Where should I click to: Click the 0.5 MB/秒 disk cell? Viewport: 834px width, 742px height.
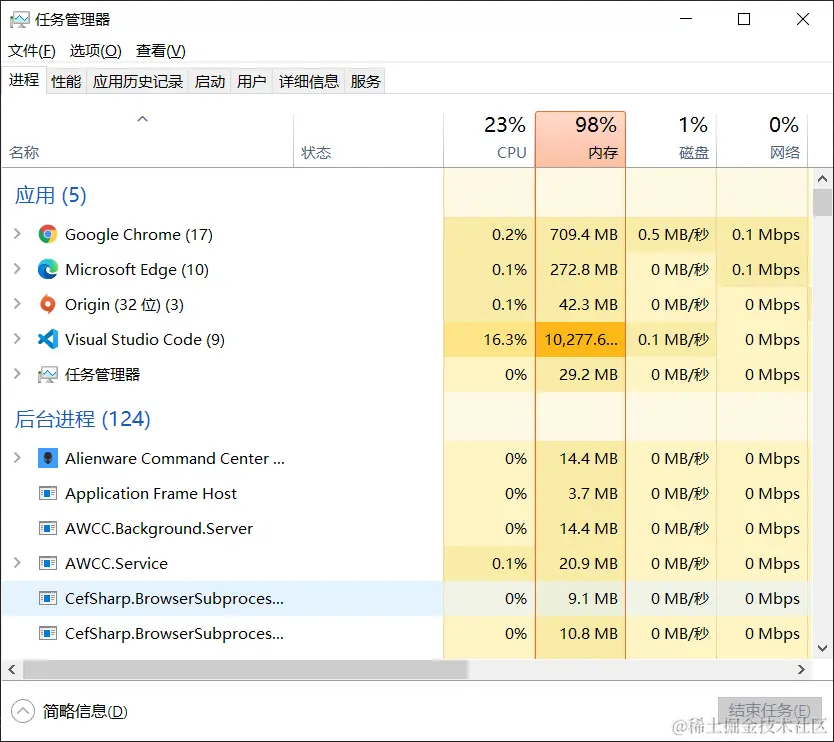pos(671,235)
